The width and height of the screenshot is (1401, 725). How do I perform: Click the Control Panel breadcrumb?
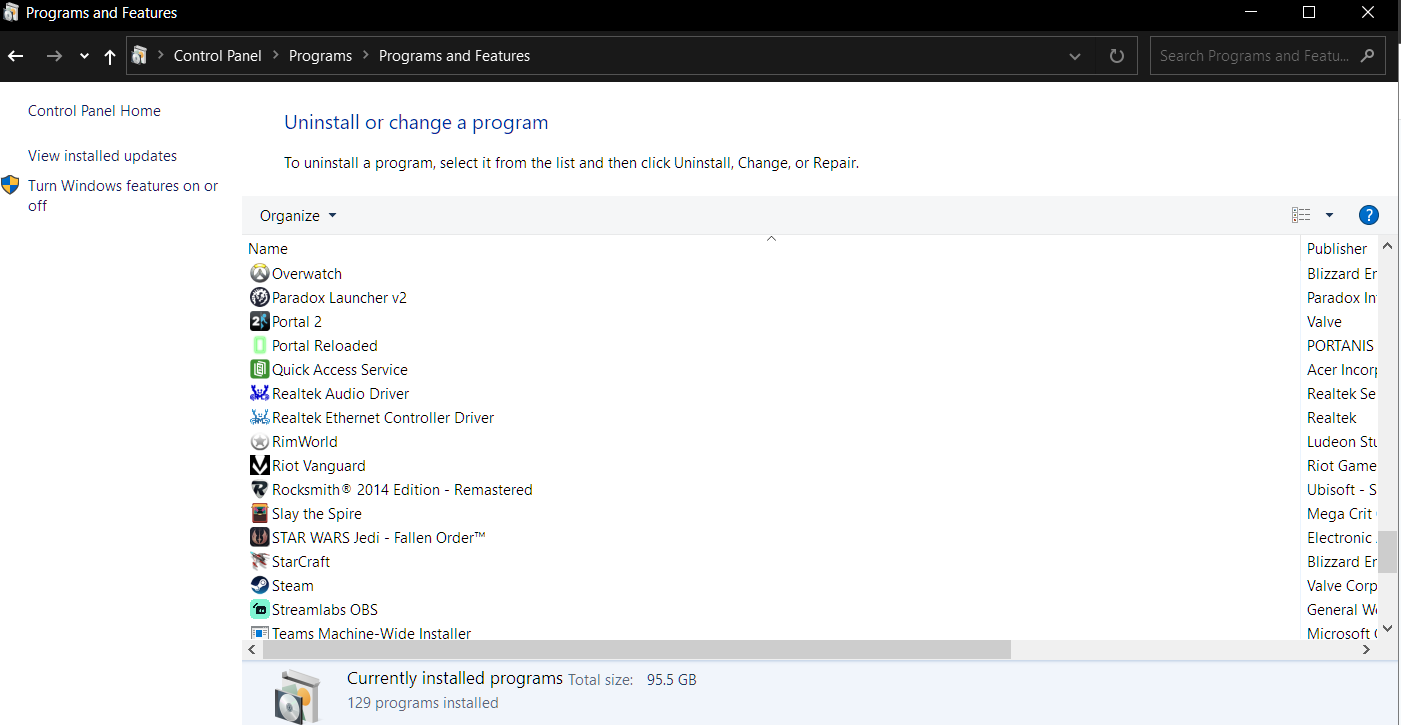click(217, 56)
